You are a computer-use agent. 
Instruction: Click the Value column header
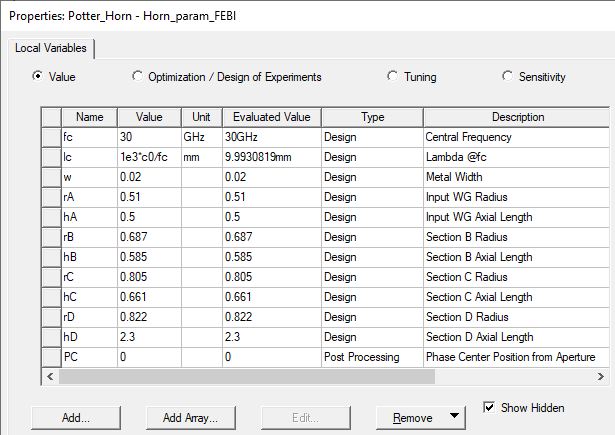149,117
